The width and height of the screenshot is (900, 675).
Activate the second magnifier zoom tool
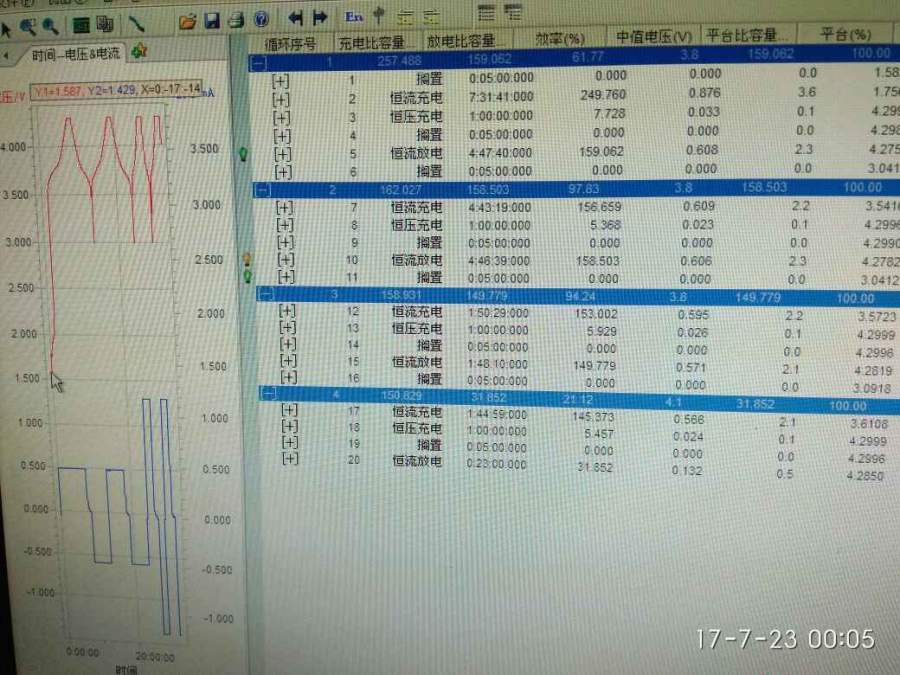point(51,26)
